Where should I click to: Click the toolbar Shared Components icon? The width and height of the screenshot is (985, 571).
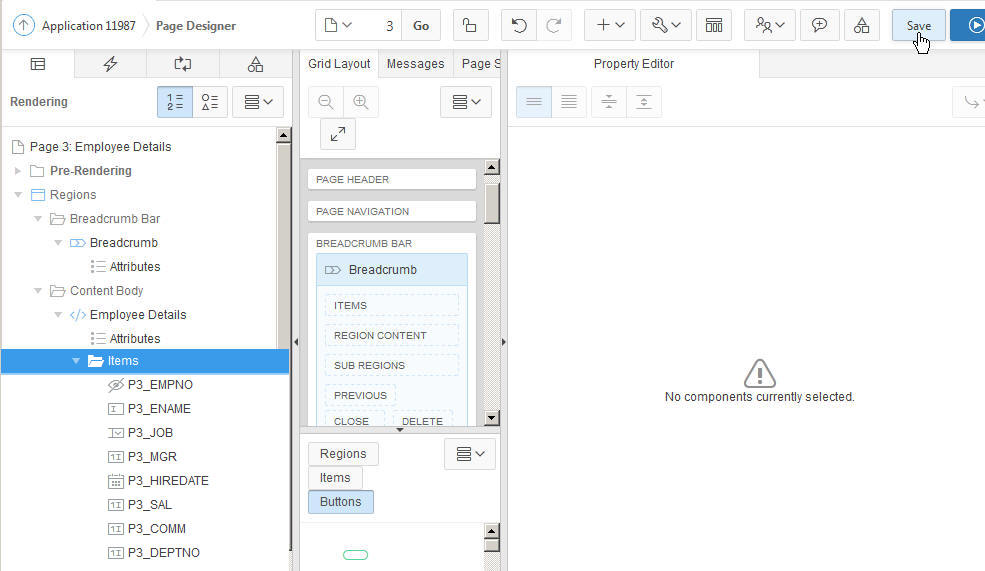(x=861, y=25)
